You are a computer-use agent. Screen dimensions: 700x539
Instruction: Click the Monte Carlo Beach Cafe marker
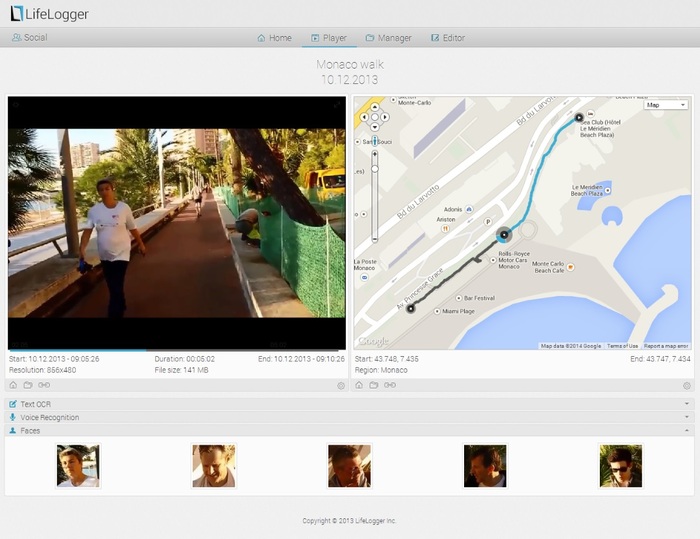click(x=570, y=267)
